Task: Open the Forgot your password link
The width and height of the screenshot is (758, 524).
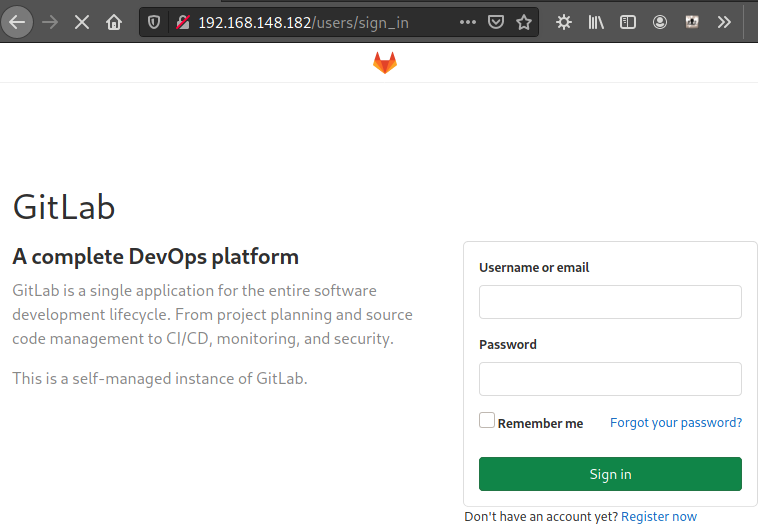Action: (x=676, y=423)
